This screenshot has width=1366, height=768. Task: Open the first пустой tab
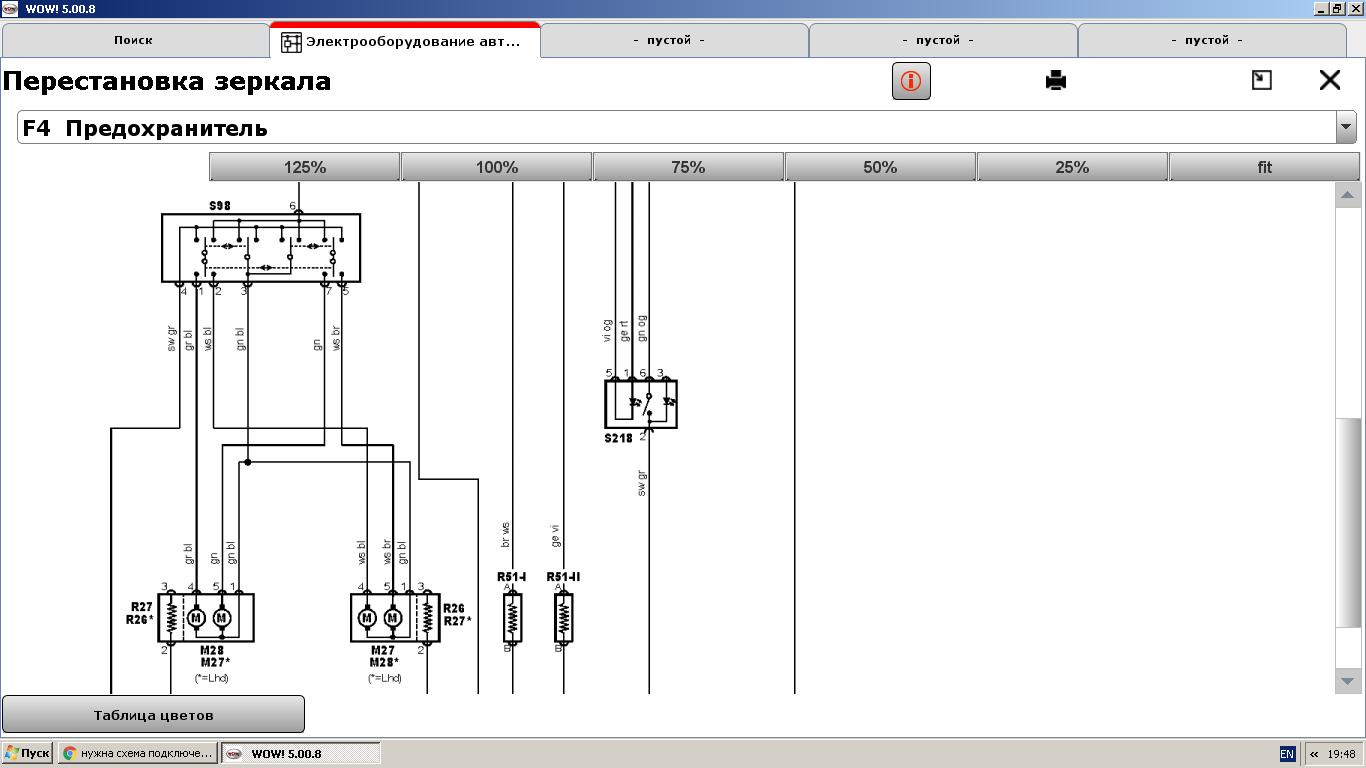click(x=673, y=40)
